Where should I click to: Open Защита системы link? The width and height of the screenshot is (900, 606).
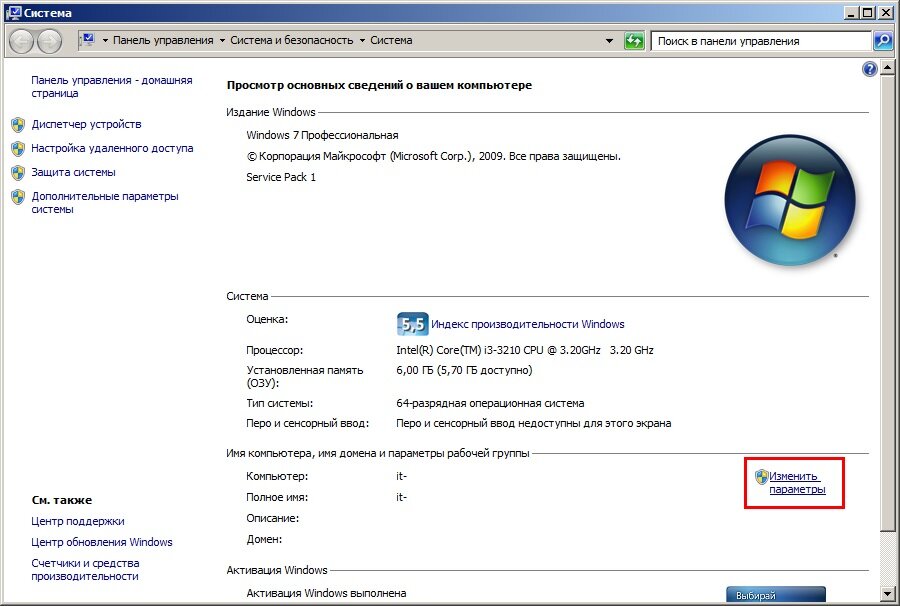(73, 172)
